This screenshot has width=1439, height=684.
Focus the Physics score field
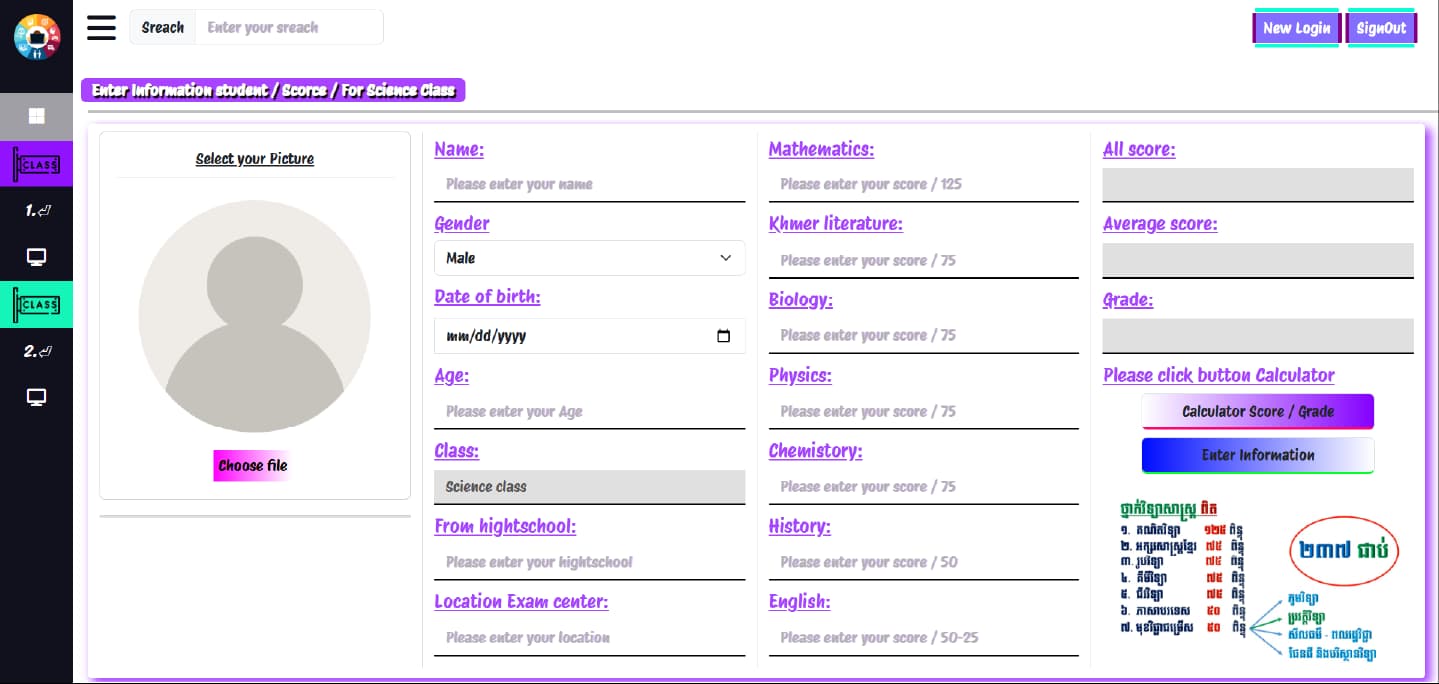click(x=924, y=411)
